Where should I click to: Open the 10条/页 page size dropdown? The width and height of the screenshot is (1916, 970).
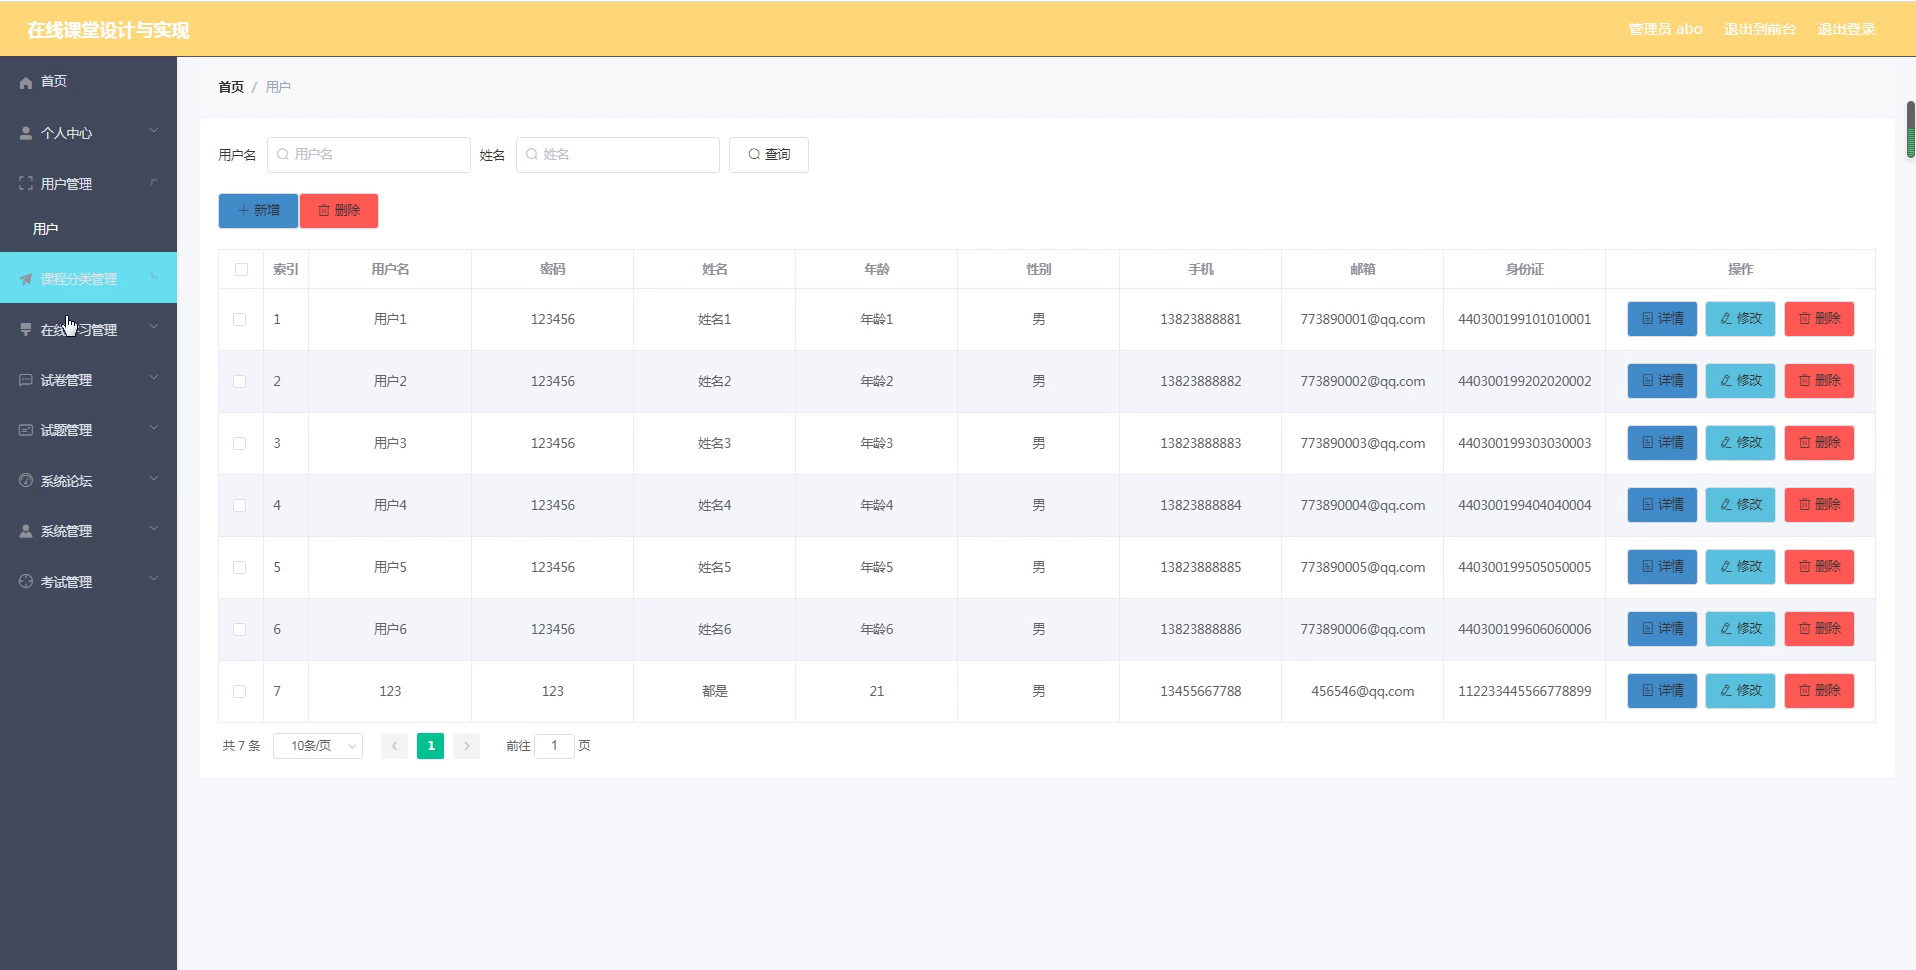click(x=318, y=746)
